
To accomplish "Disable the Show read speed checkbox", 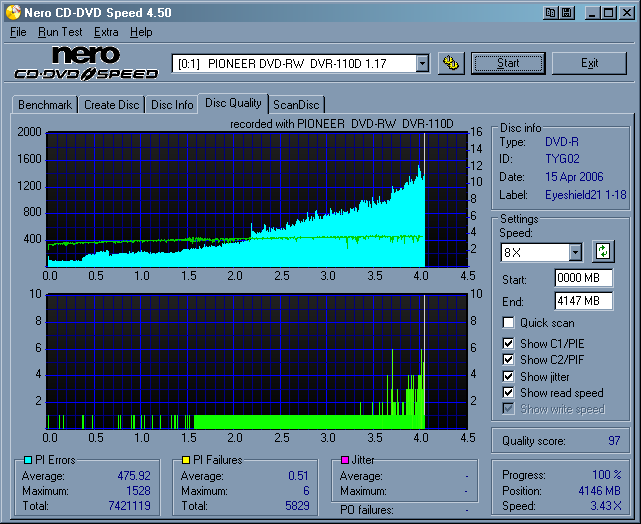I will click(508, 392).
